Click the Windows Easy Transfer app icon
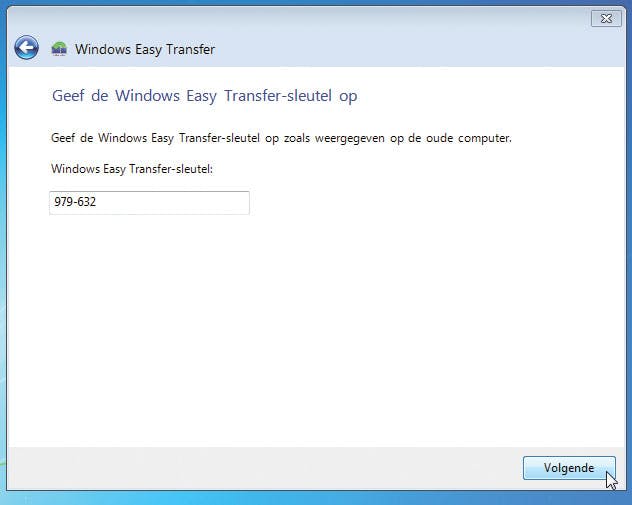The height and width of the screenshot is (505, 632). [x=59, y=49]
